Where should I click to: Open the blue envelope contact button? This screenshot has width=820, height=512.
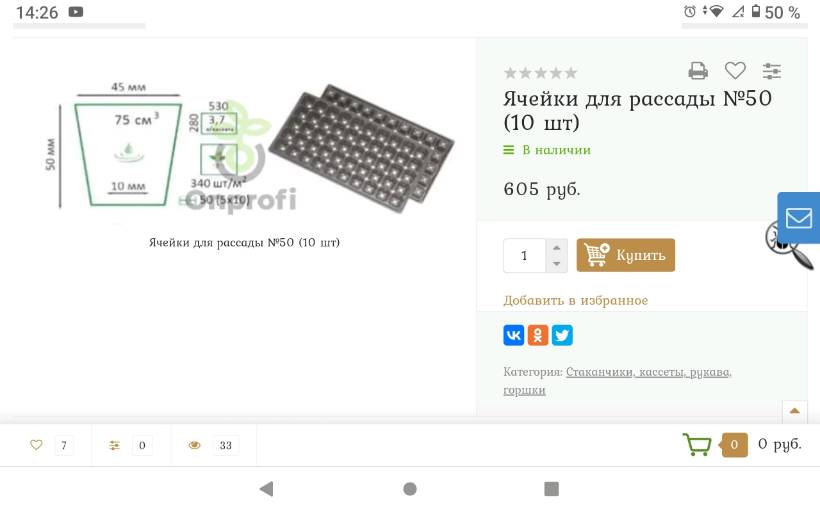point(799,218)
